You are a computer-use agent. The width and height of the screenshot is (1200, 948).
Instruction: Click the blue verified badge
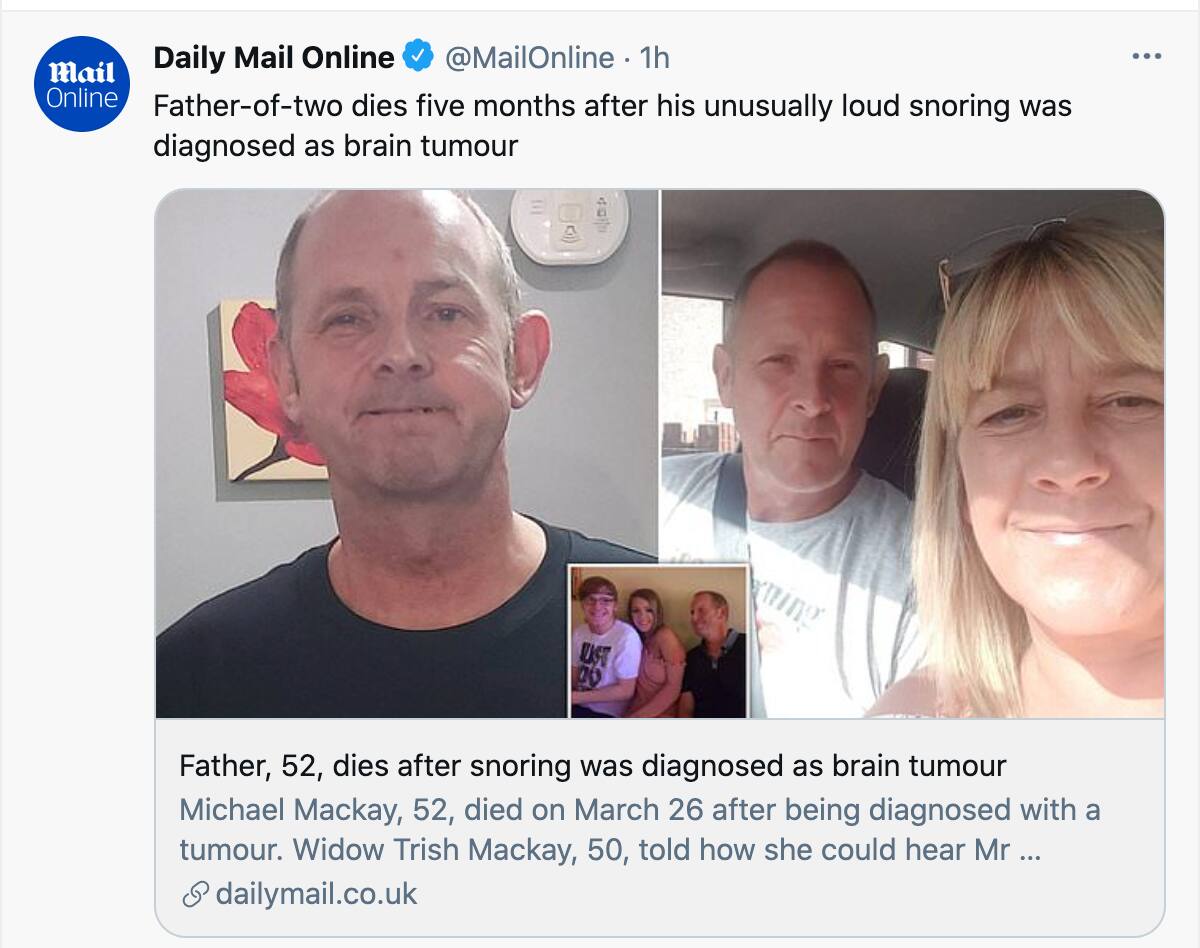point(418,58)
